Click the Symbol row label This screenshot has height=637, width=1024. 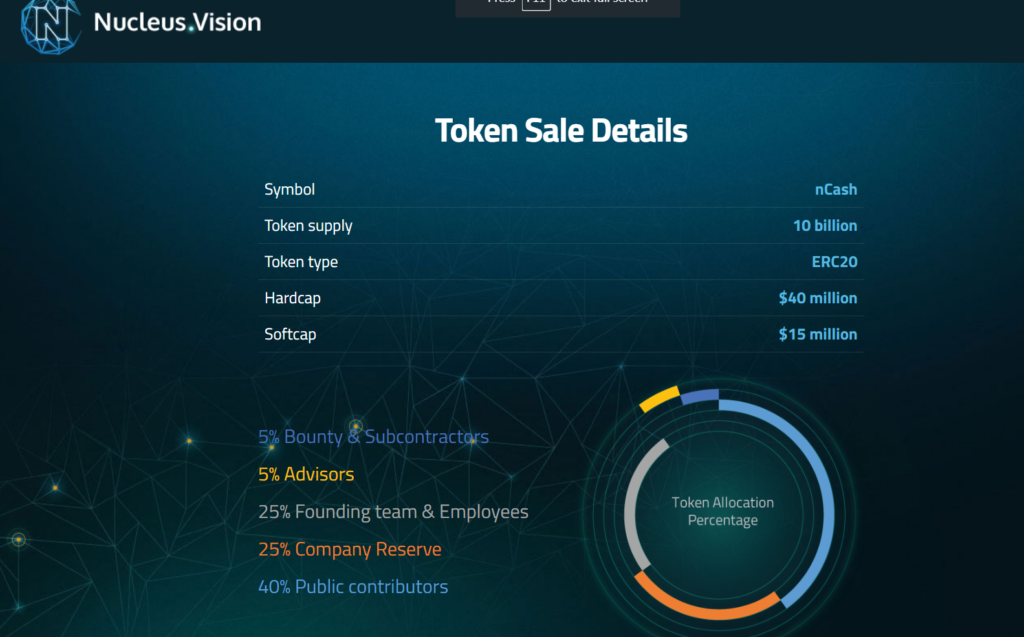289,189
